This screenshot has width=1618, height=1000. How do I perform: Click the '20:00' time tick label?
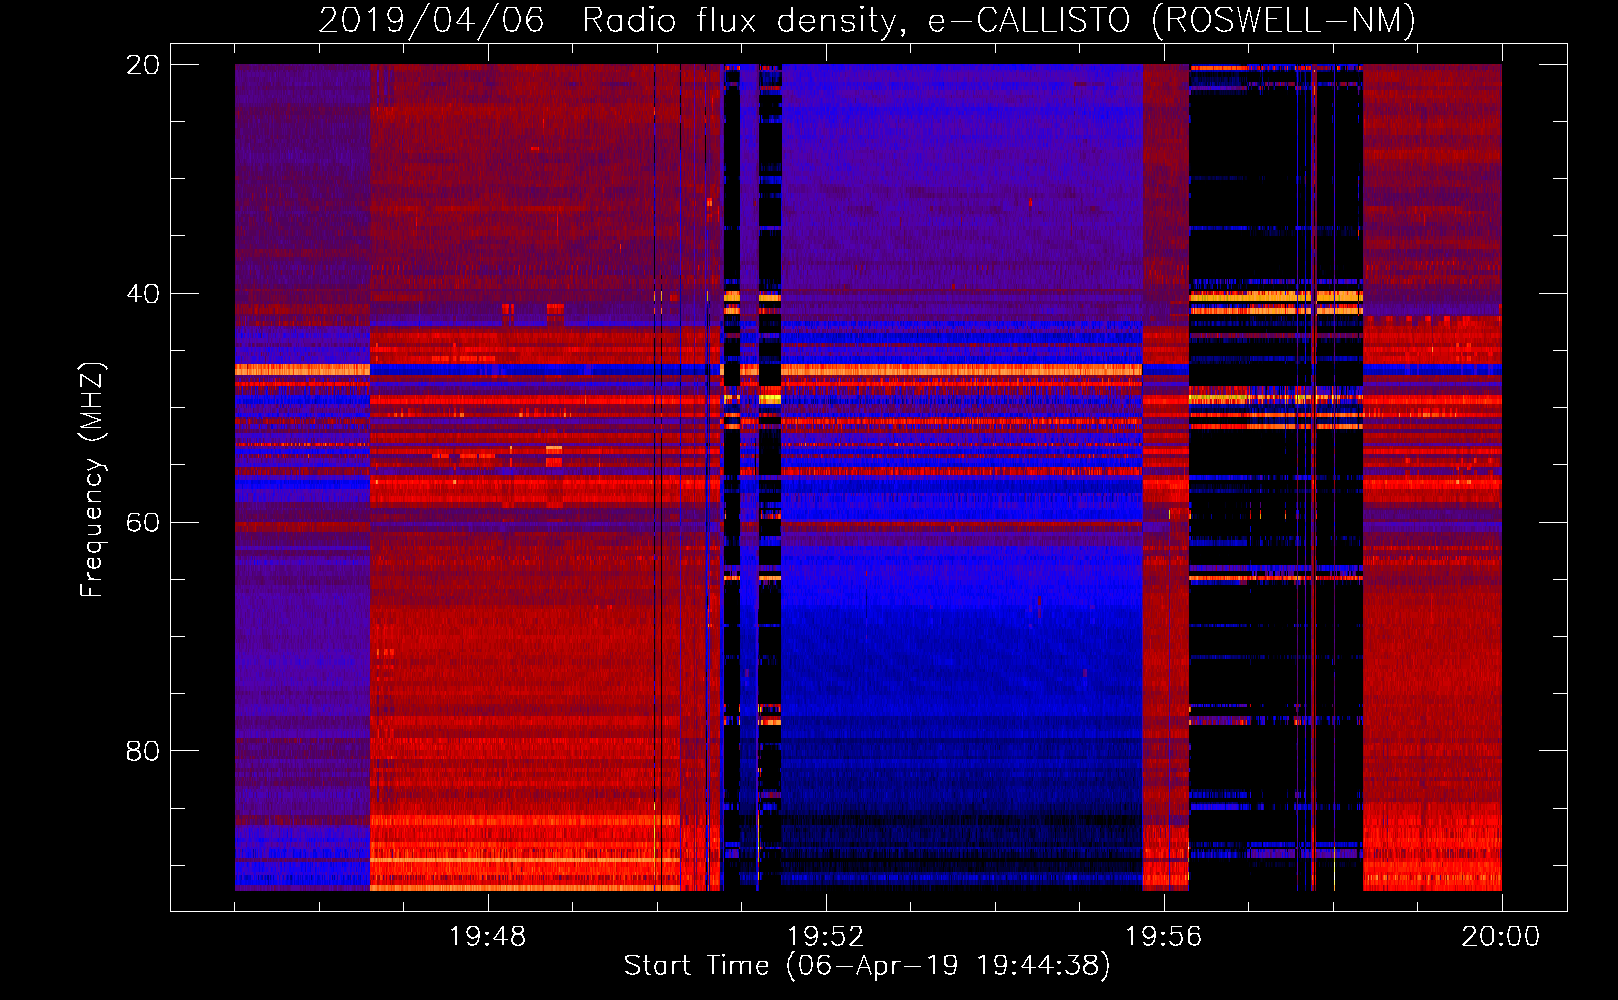coord(1500,937)
